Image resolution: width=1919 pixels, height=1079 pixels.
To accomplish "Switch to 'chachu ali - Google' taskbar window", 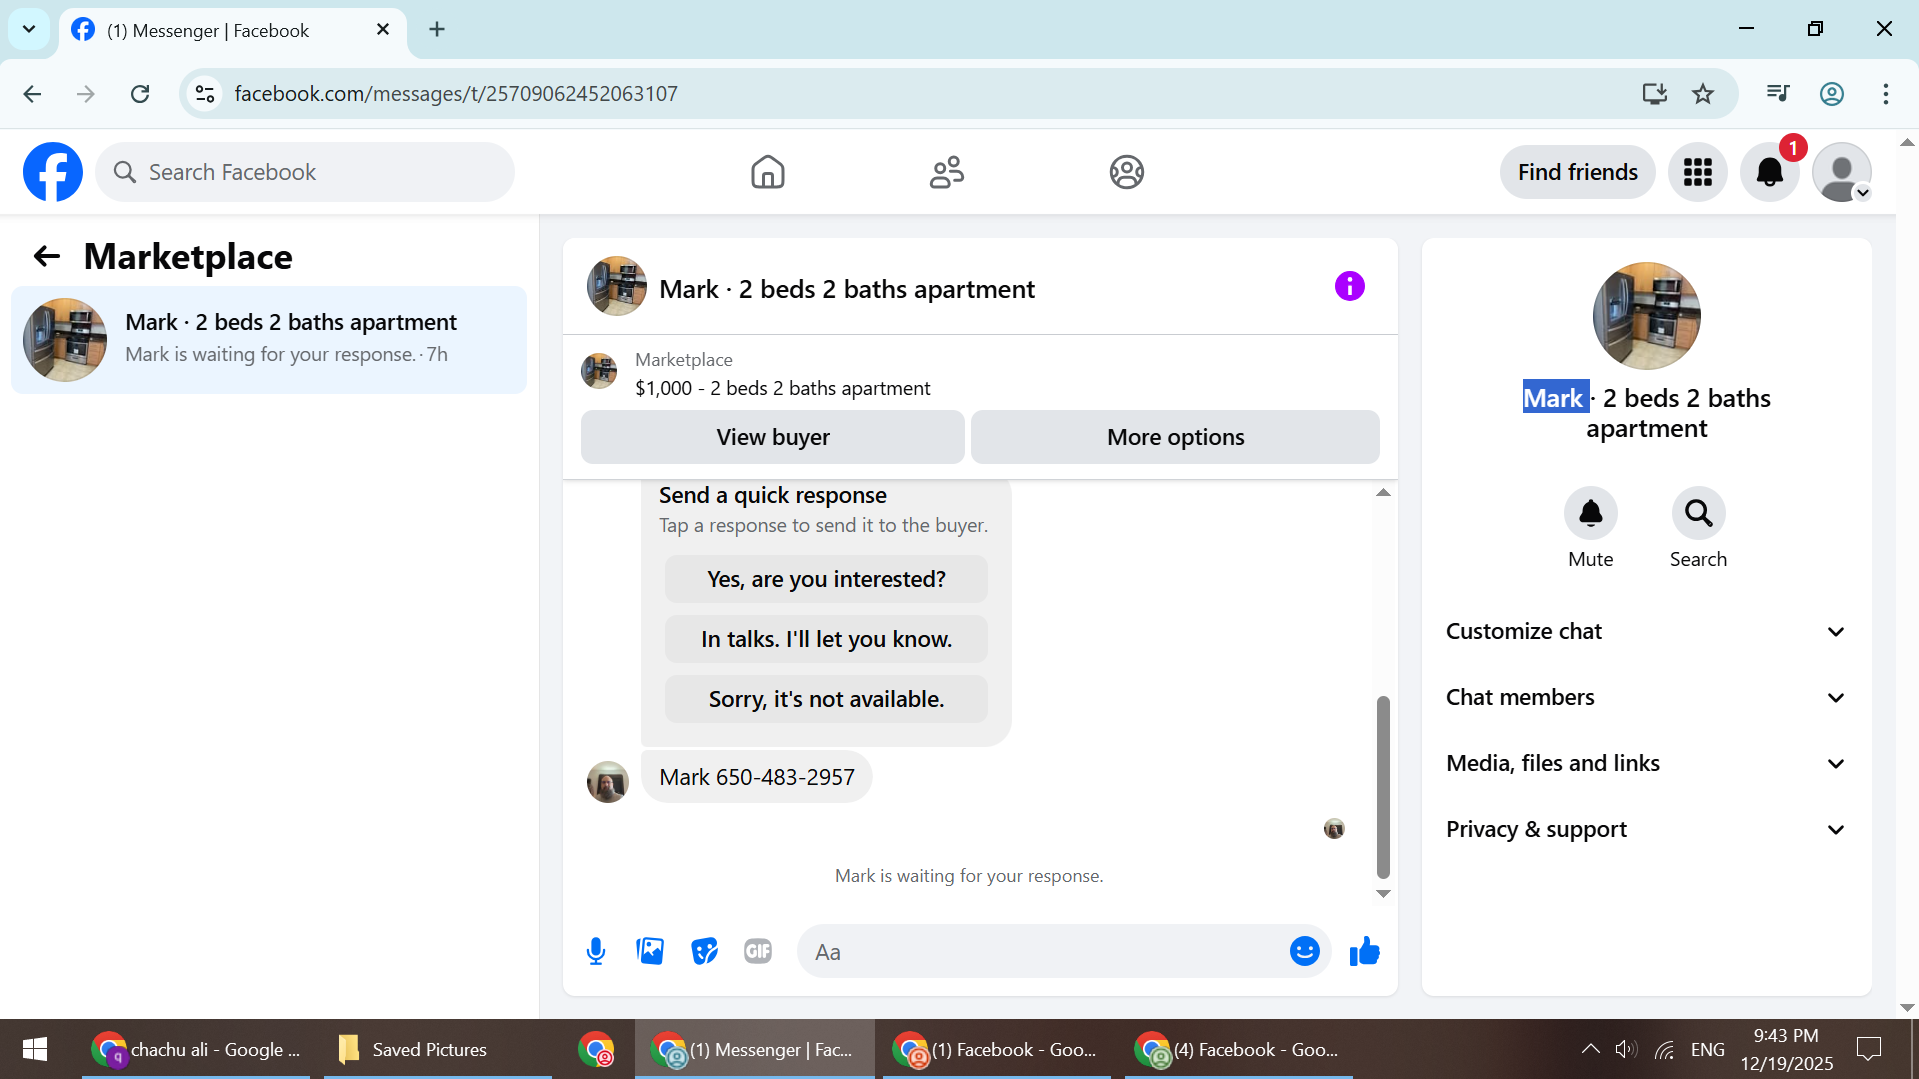I will click(196, 1049).
